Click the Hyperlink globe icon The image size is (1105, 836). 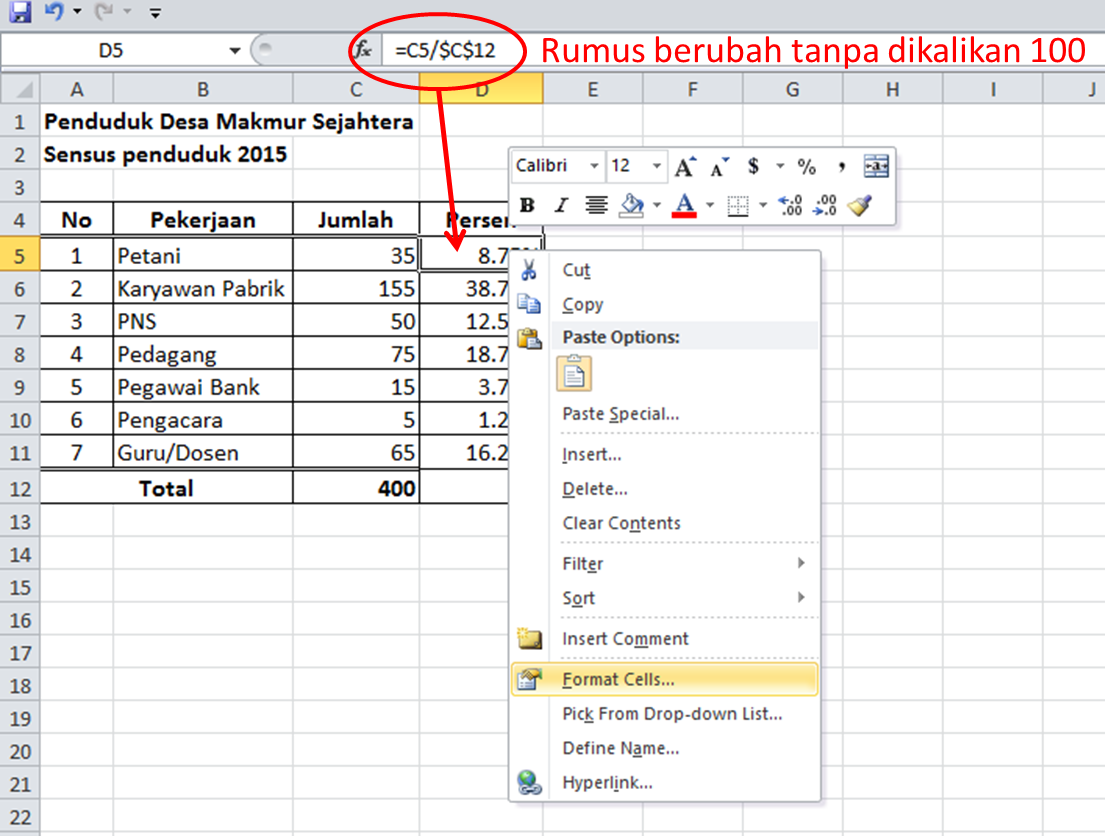tap(529, 782)
